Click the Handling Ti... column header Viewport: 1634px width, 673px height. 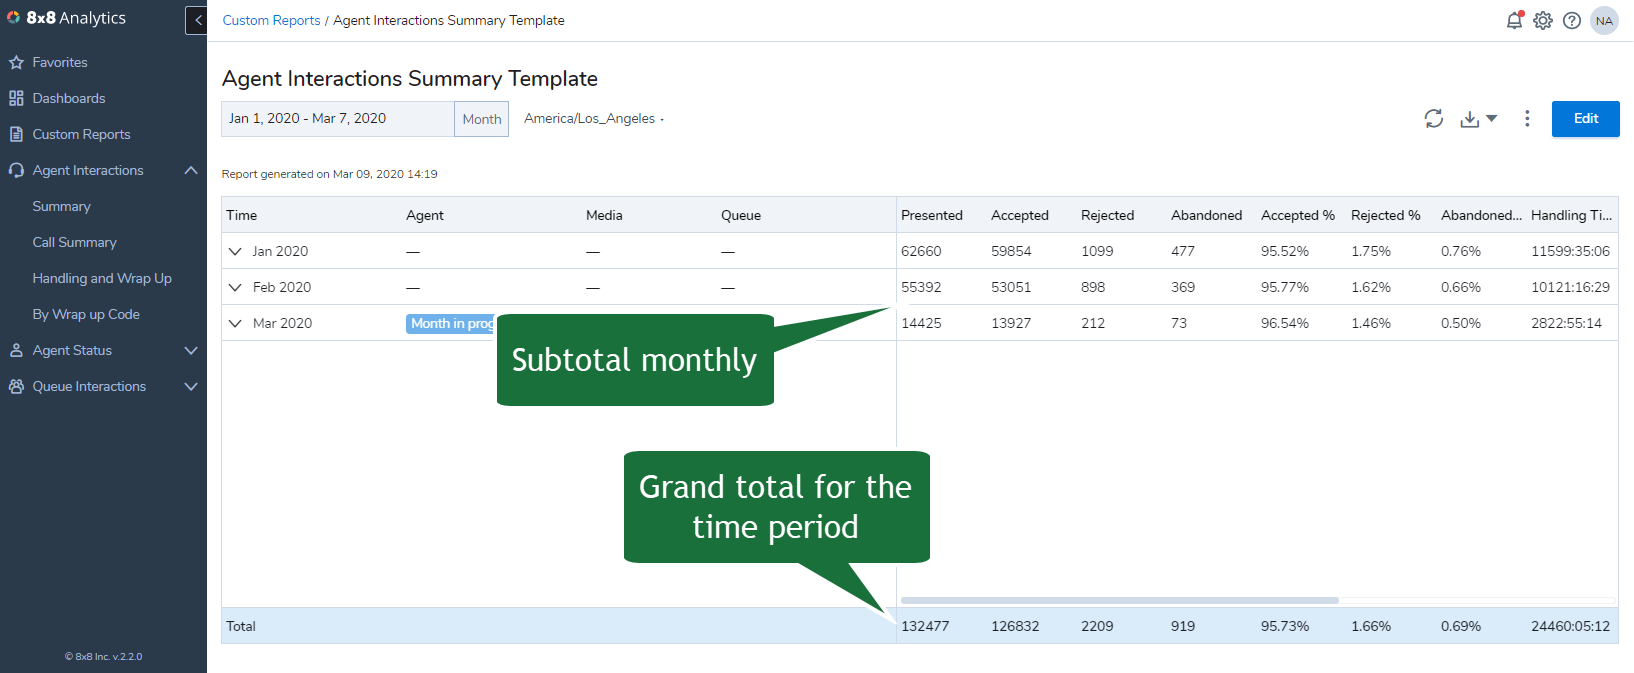[x=1571, y=215]
